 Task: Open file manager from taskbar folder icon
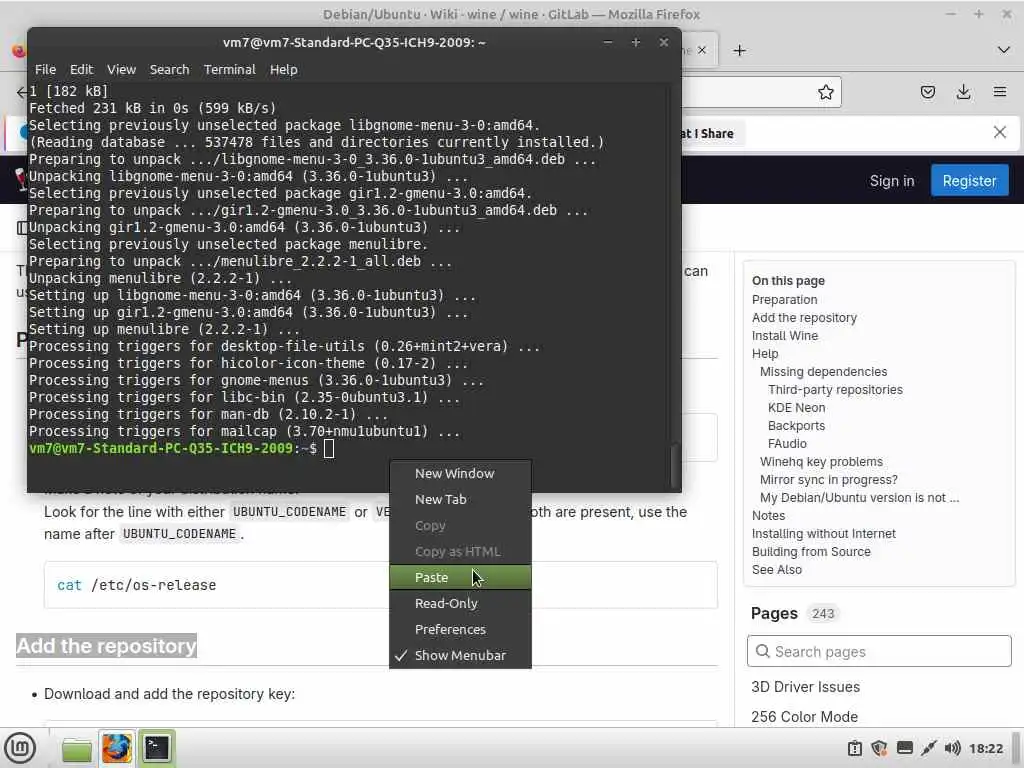(76, 748)
